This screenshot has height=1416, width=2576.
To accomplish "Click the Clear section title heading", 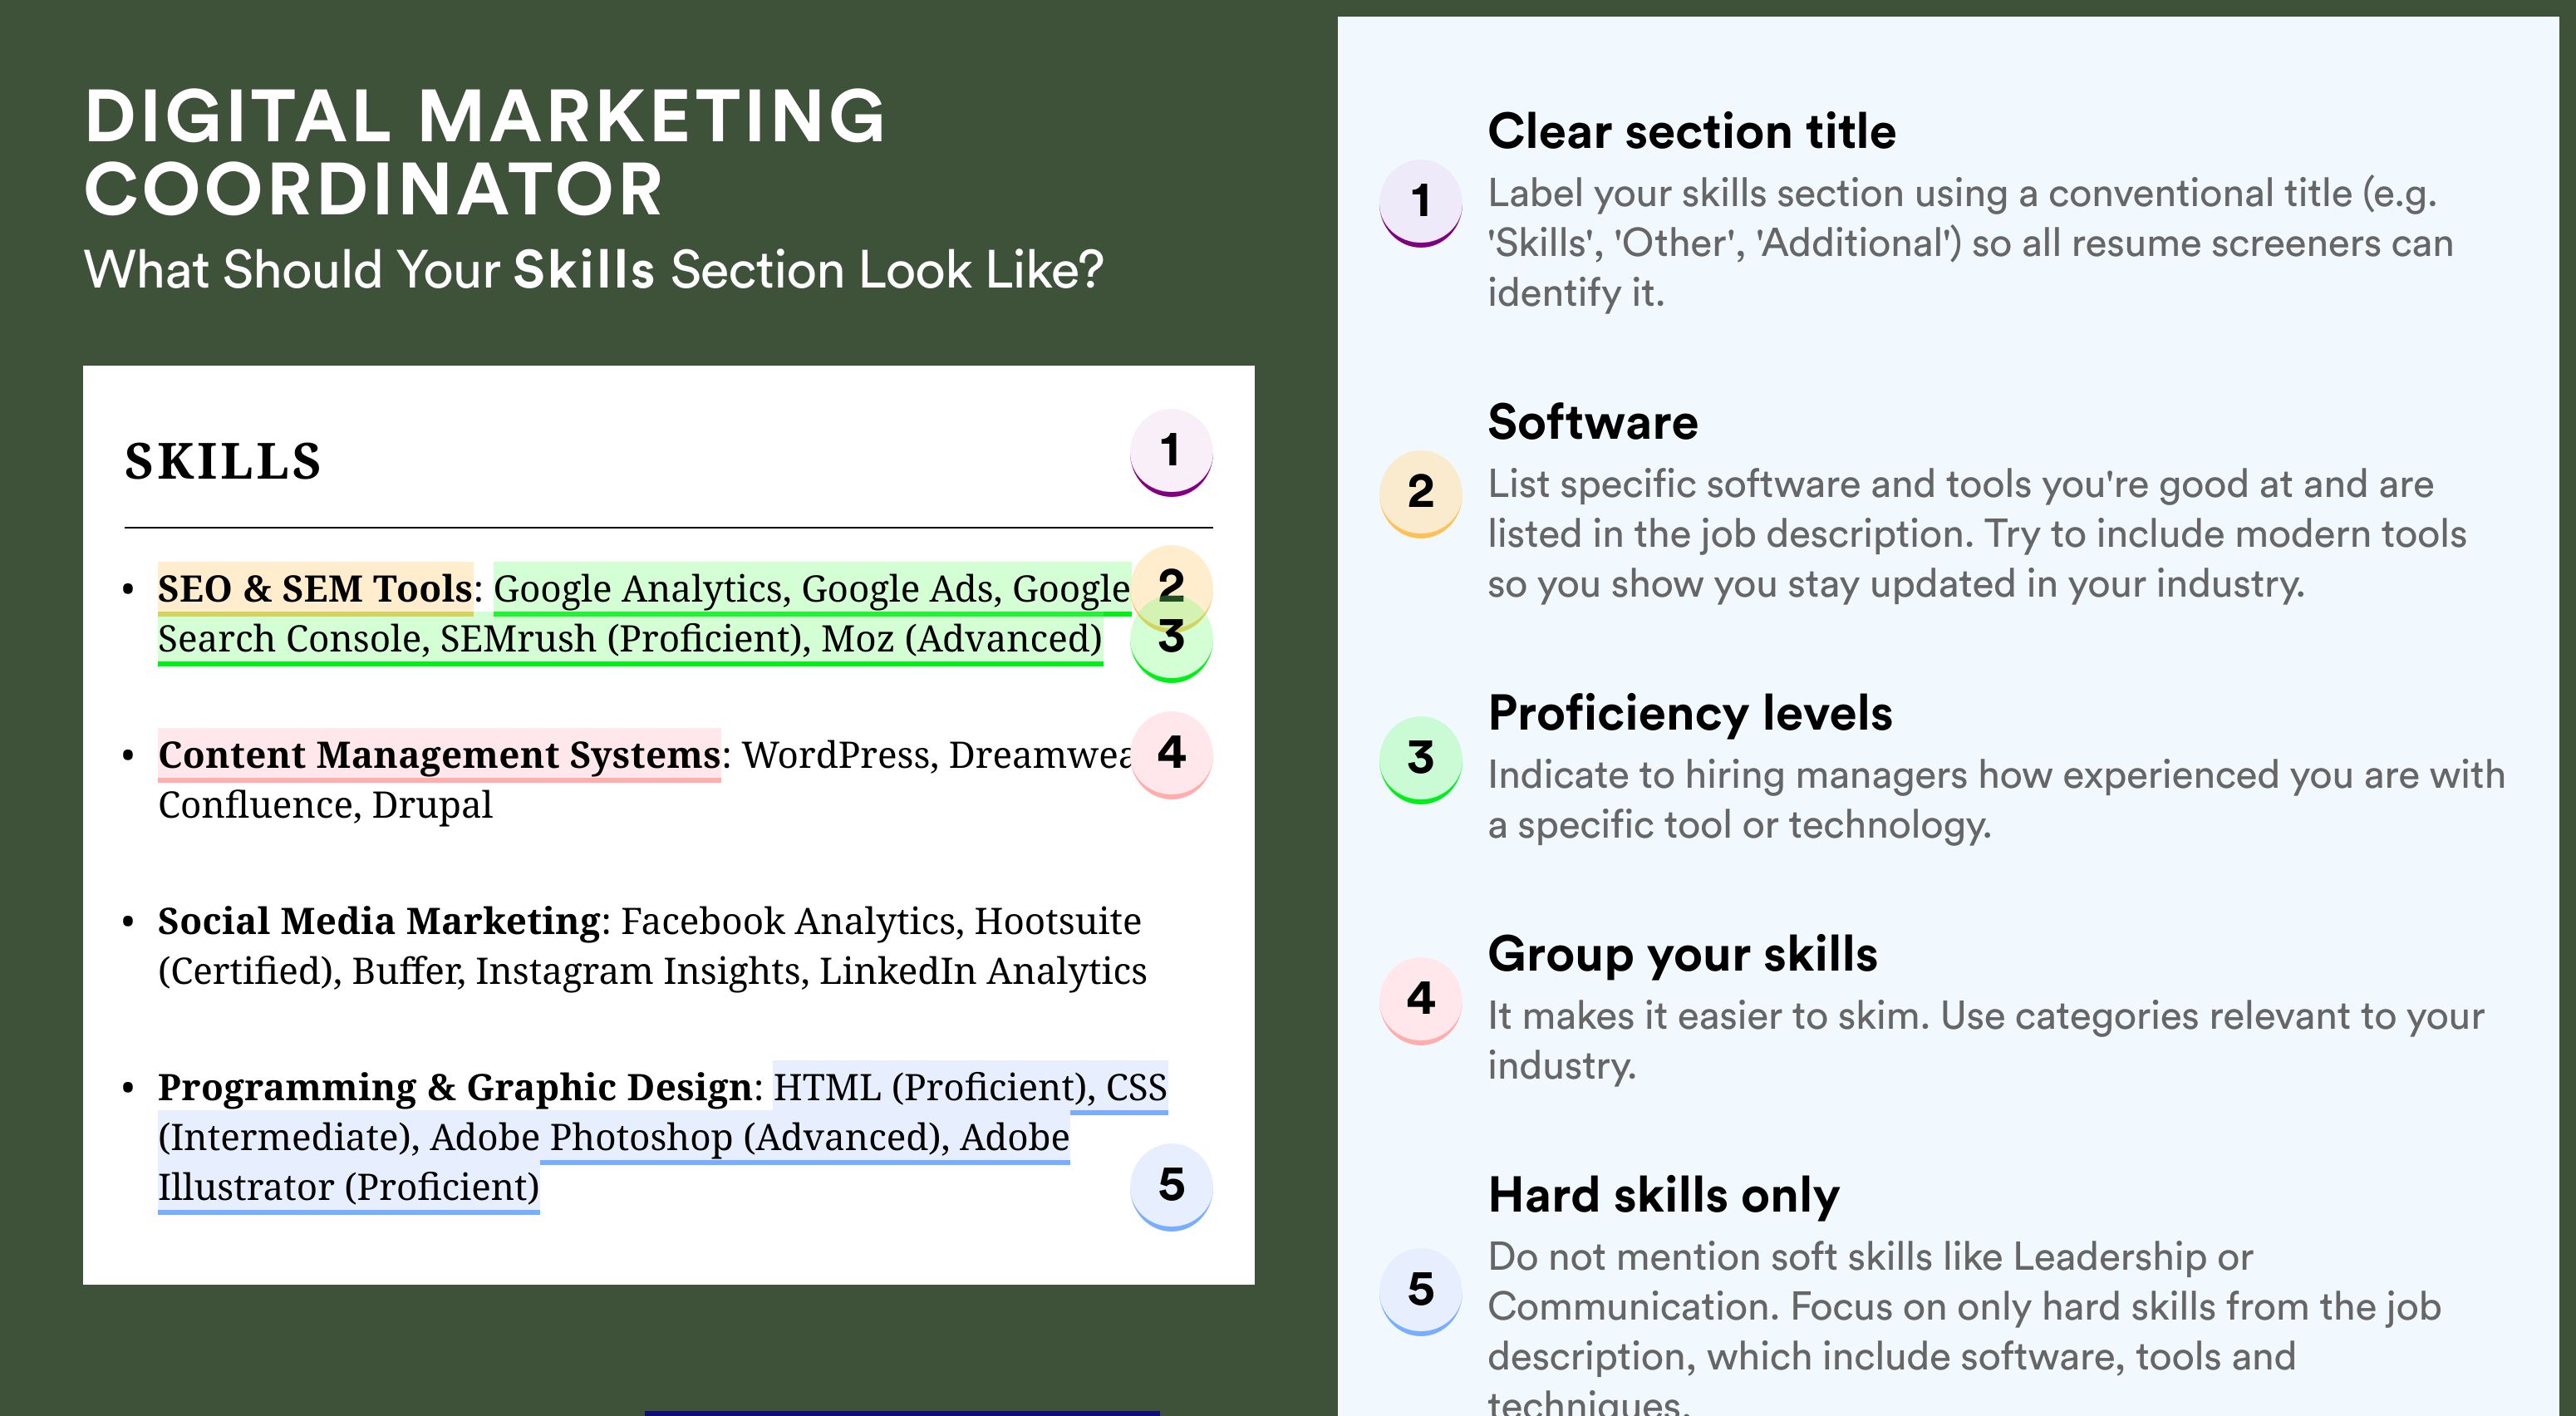I will [1692, 132].
